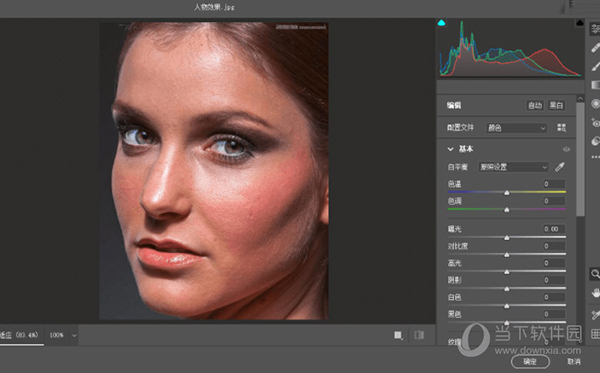This screenshot has width=600, height=373.
Task: Select the color sampler eyedropper in sidebar
Action: click(x=595, y=314)
